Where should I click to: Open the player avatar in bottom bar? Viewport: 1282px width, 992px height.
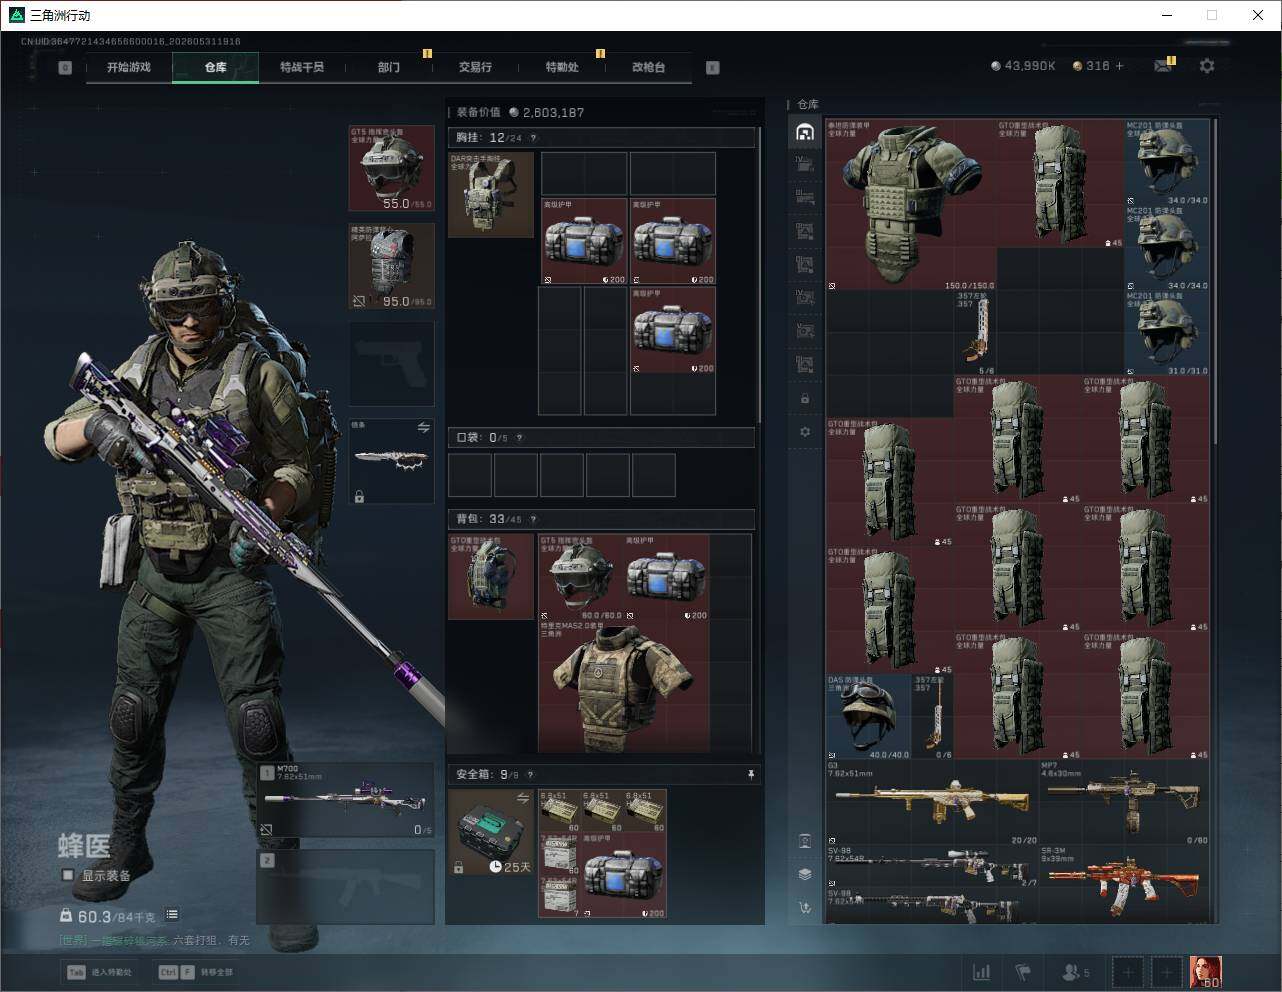point(1205,971)
